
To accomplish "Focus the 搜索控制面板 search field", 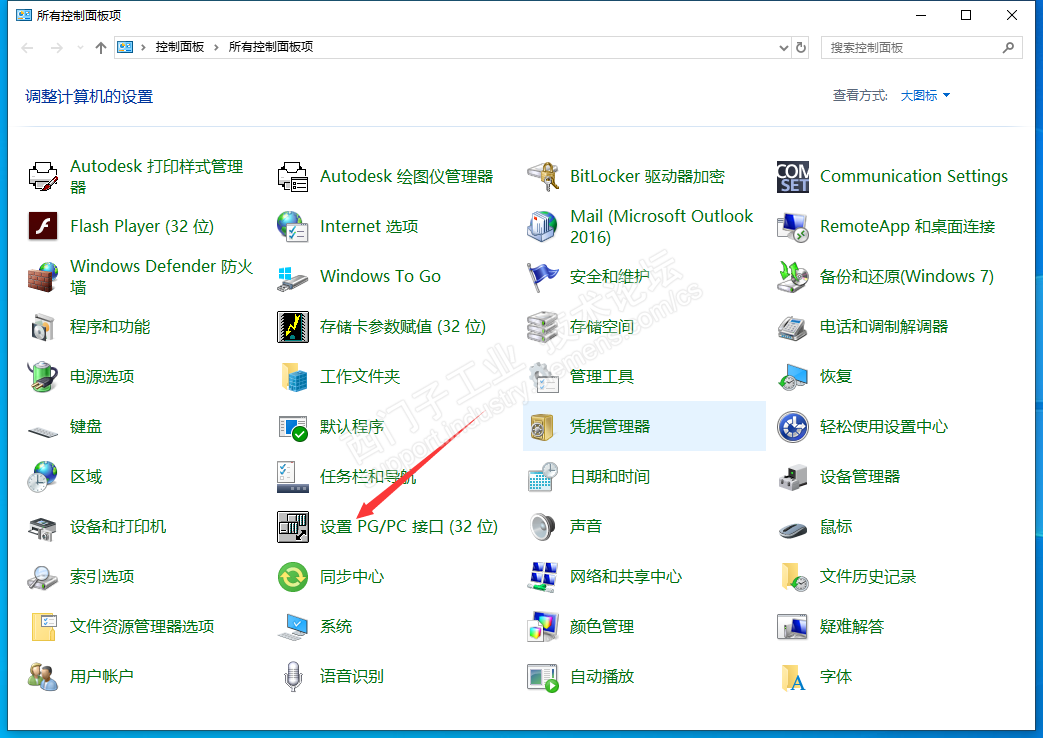I will pos(922,47).
